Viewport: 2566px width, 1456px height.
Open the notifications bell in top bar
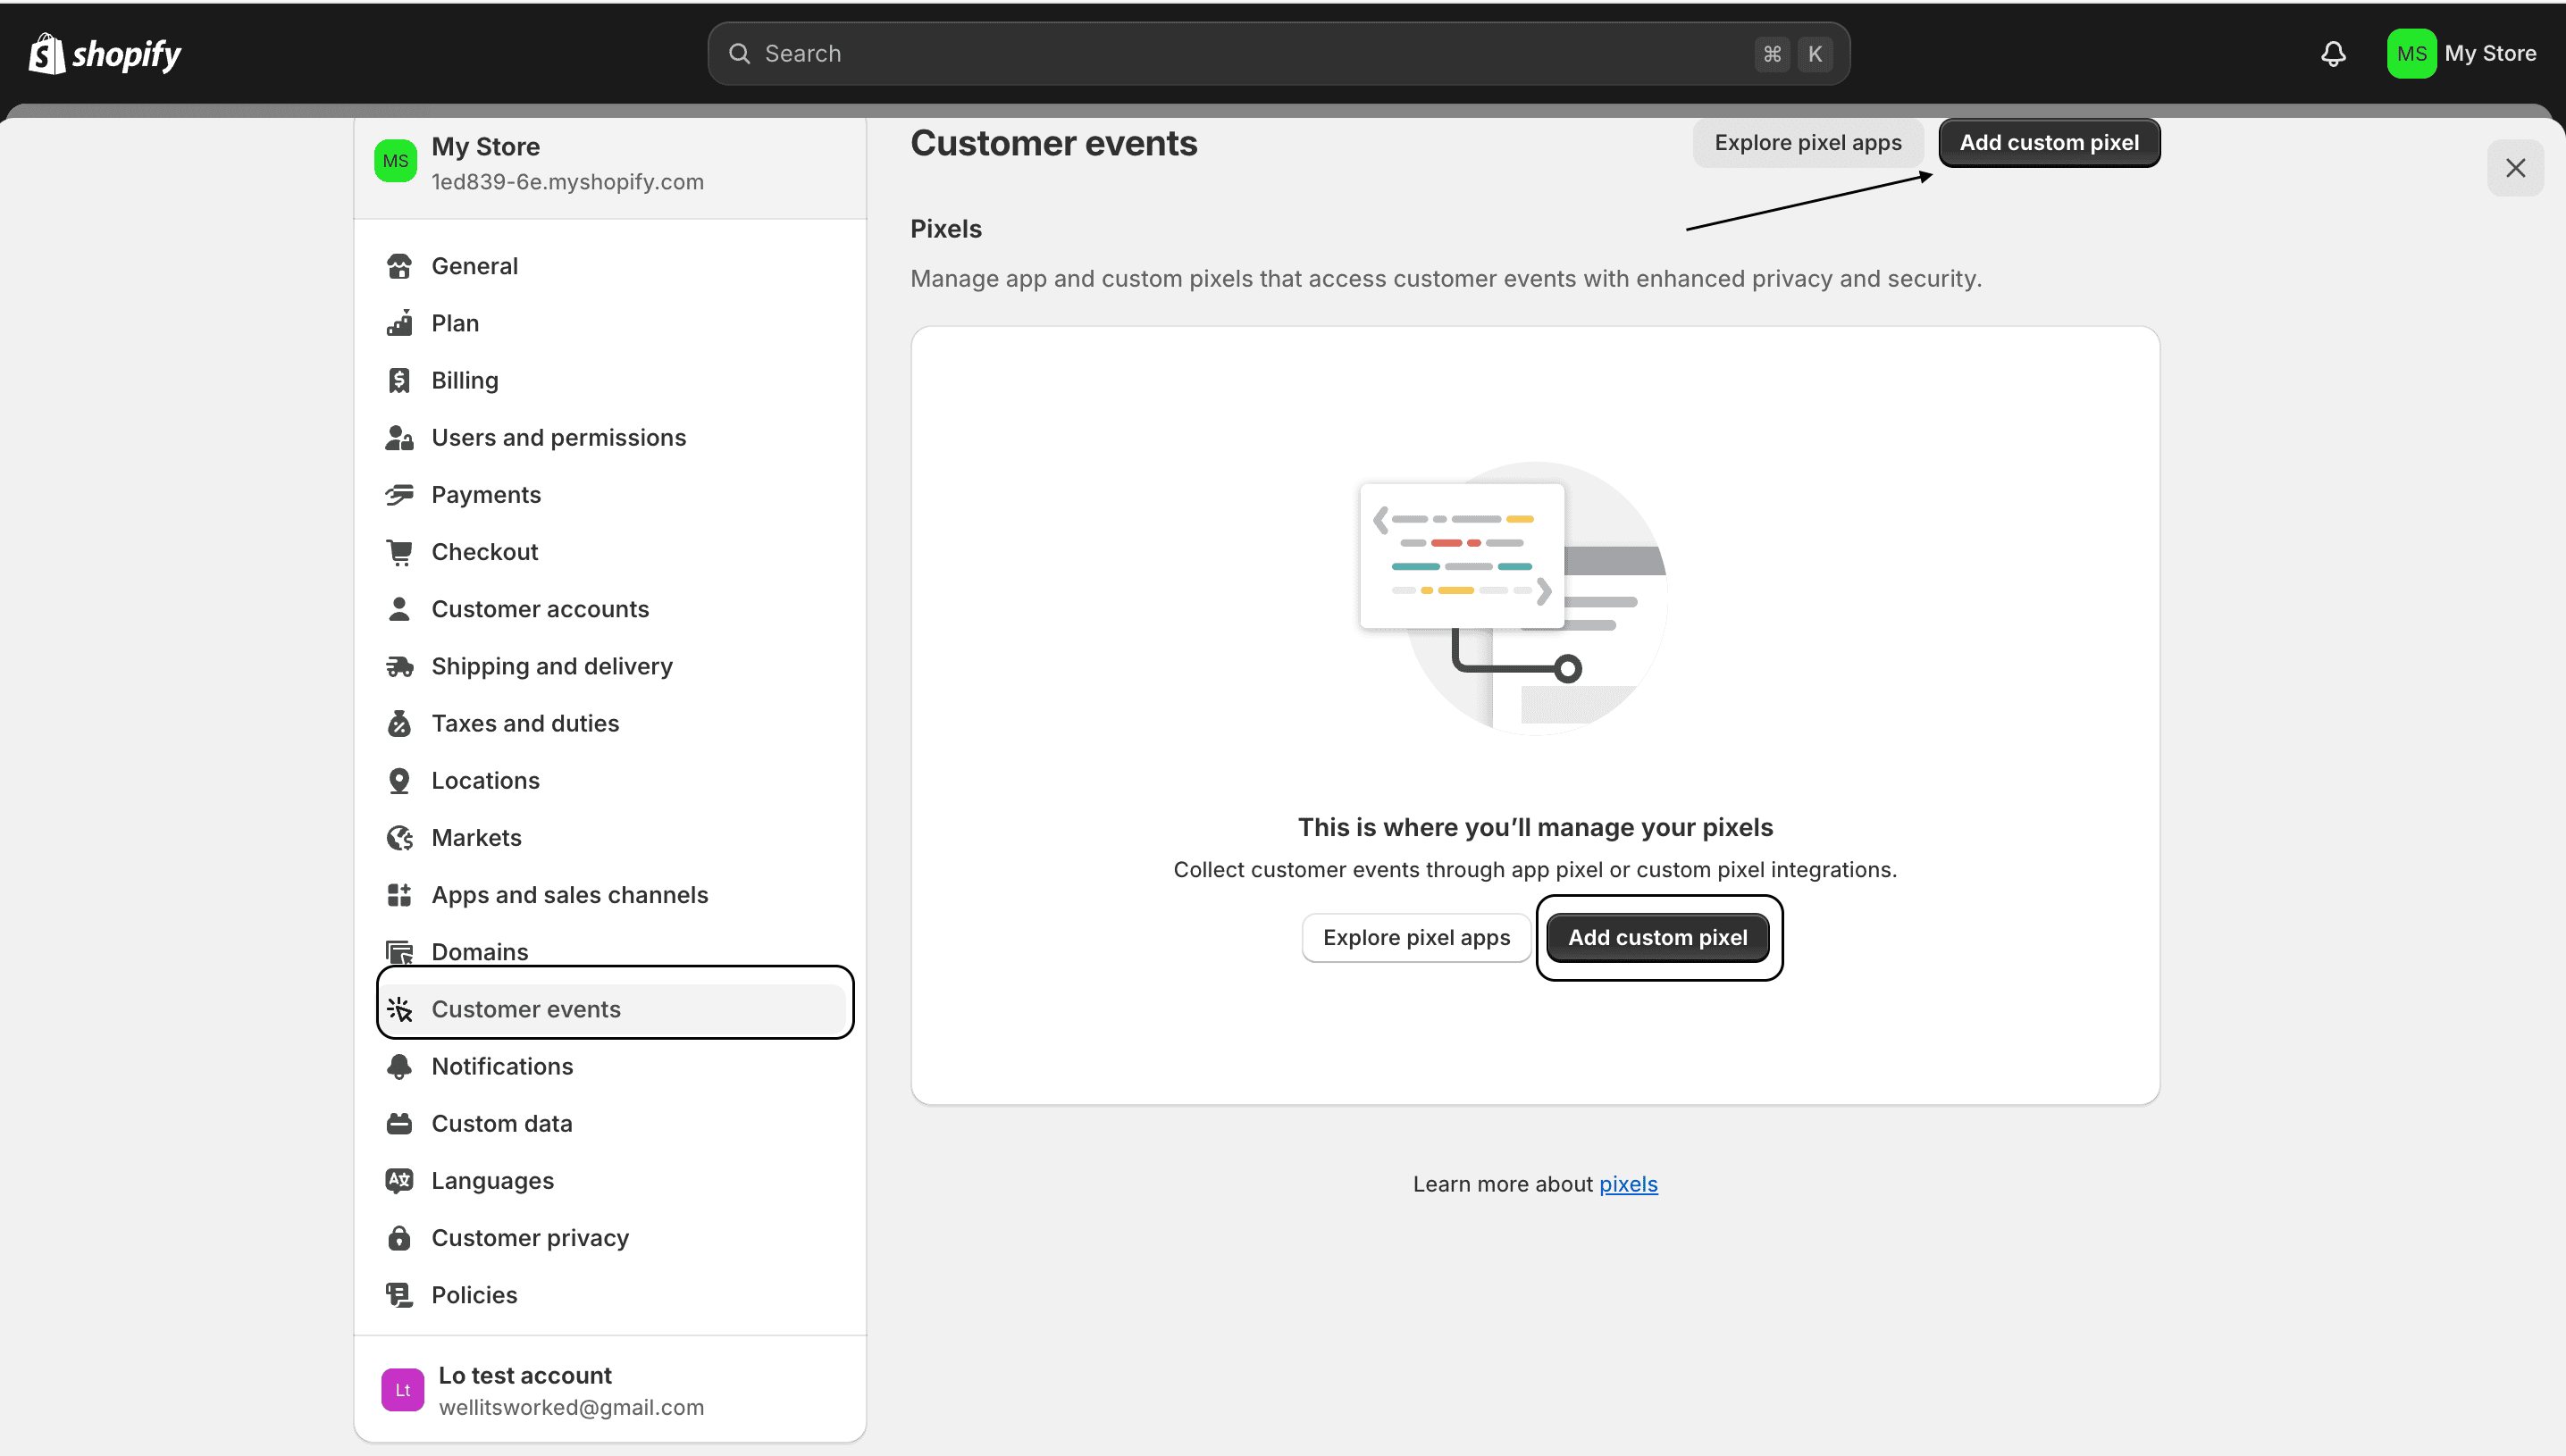click(2333, 54)
